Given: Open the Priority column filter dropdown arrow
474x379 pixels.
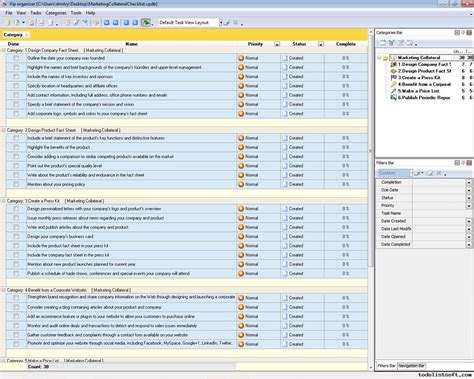Looking at the screenshot, I should coord(277,44).
